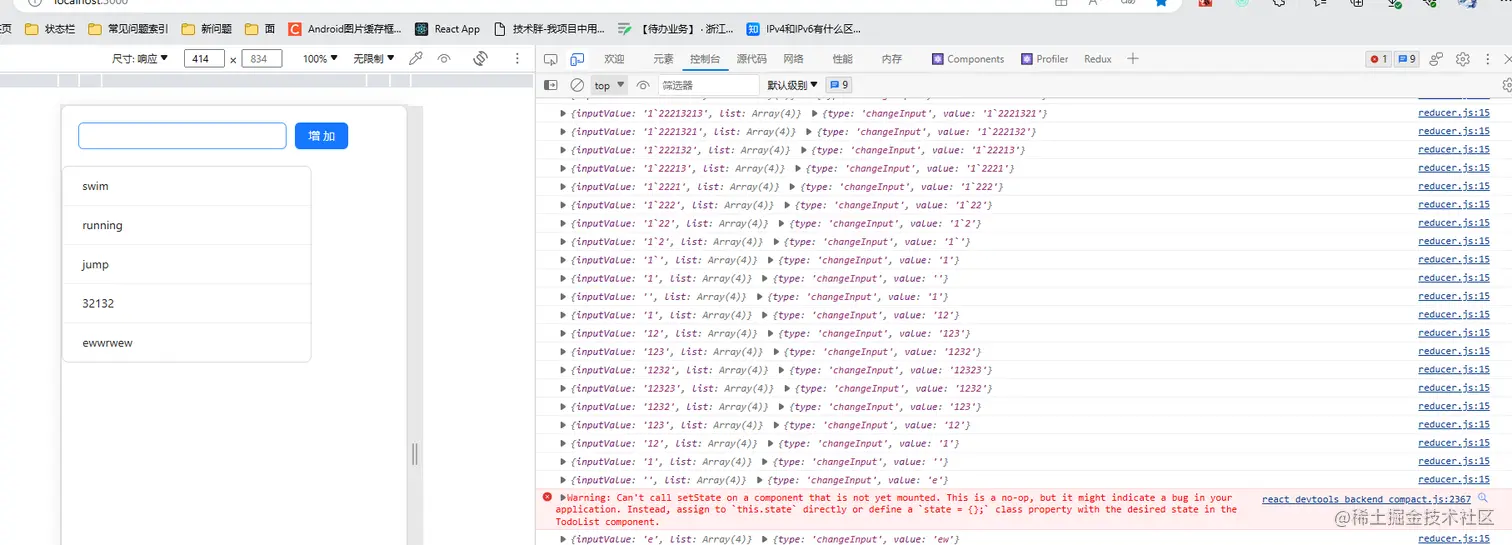Clear the console with the ban icon

577,85
